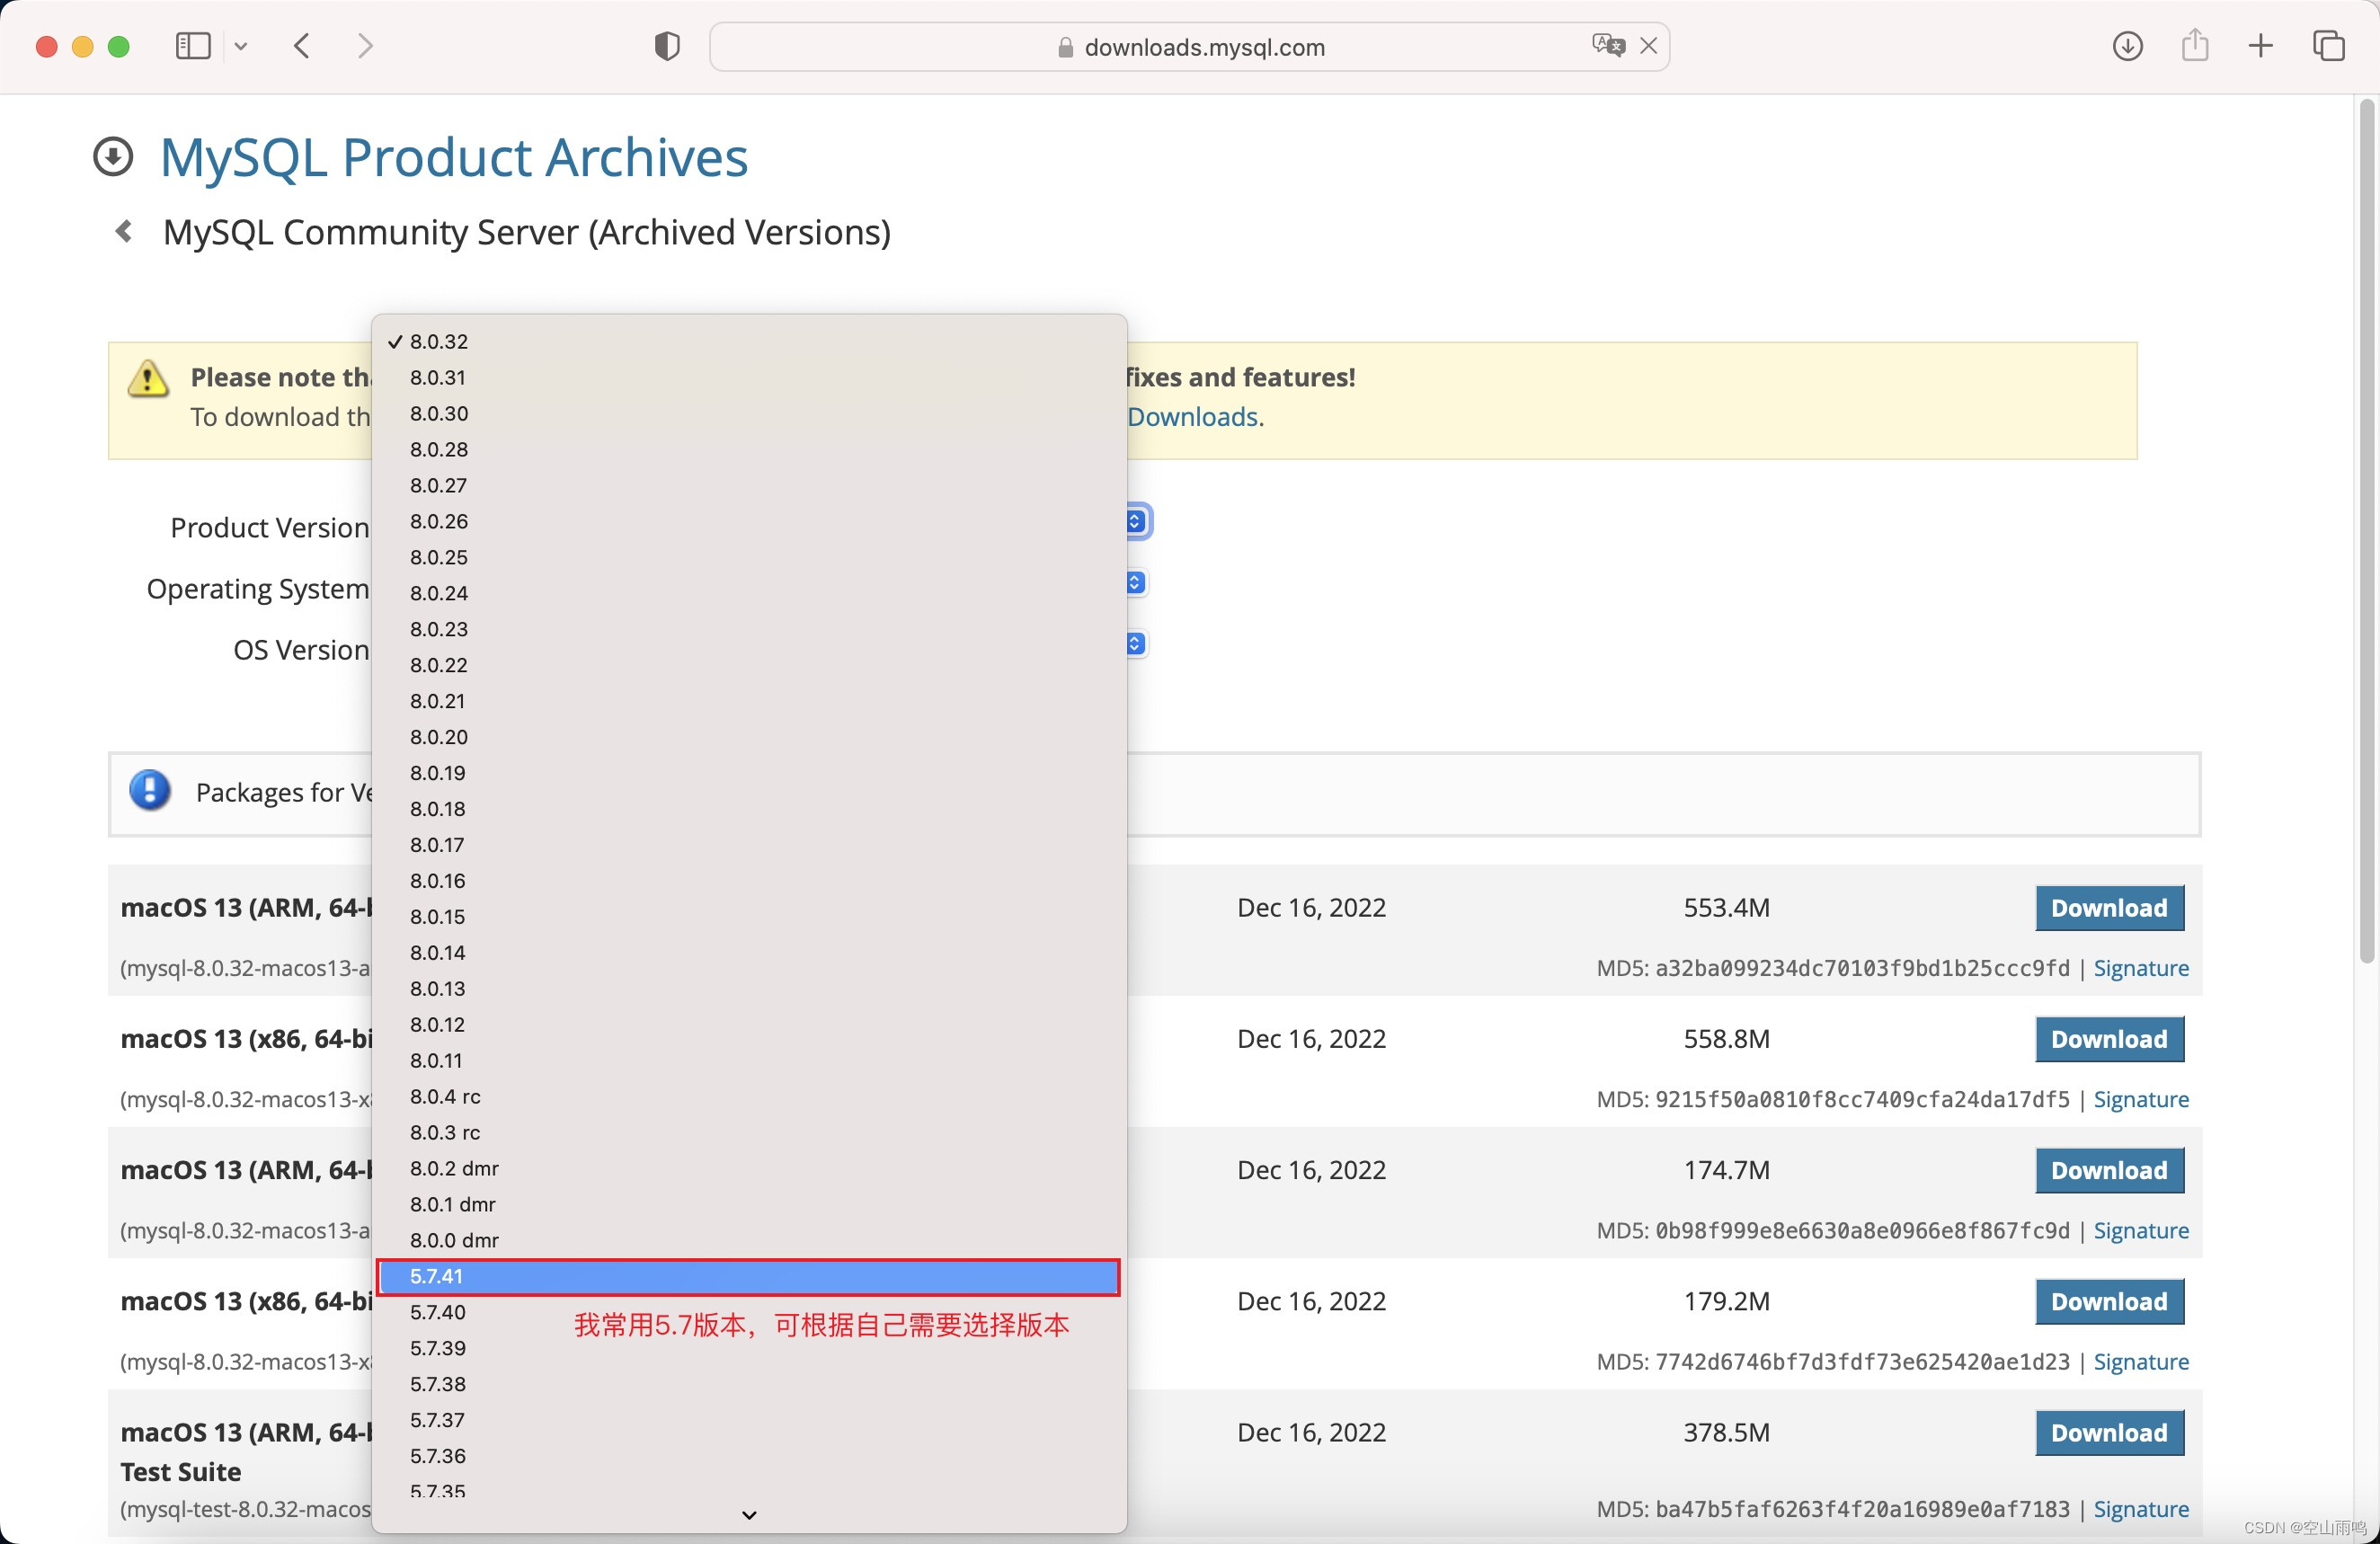This screenshot has height=1544, width=2380.
Task: Pick version 8.0.2 dmr
Action: [749, 1170]
